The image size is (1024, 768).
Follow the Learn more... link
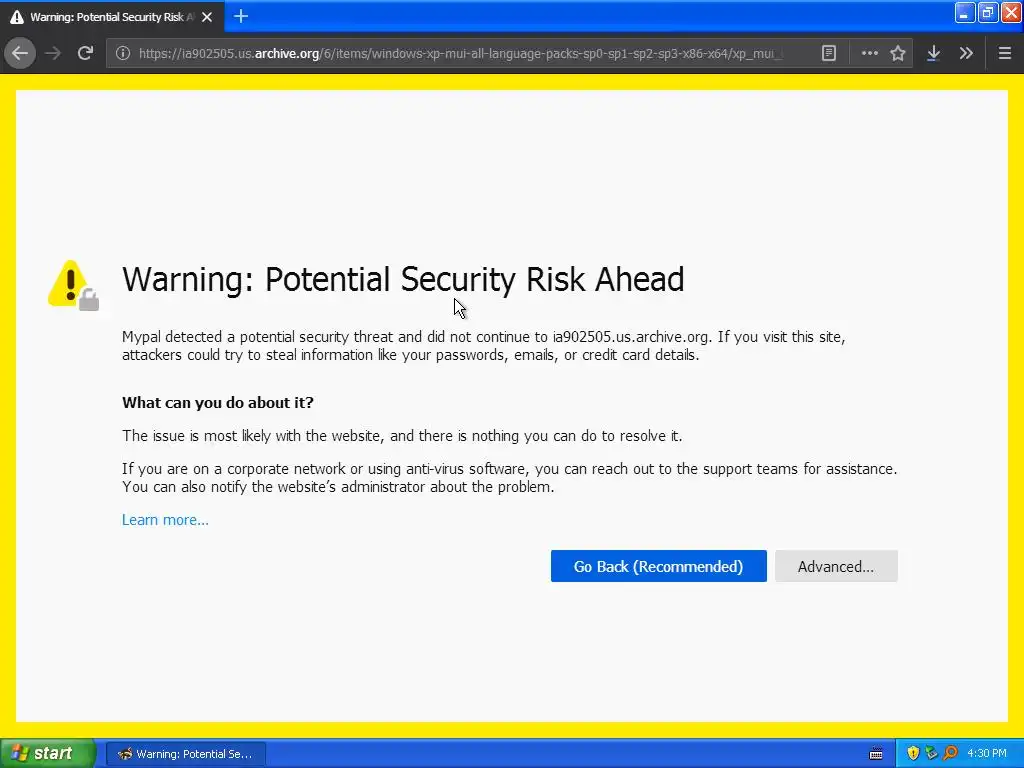point(165,520)
